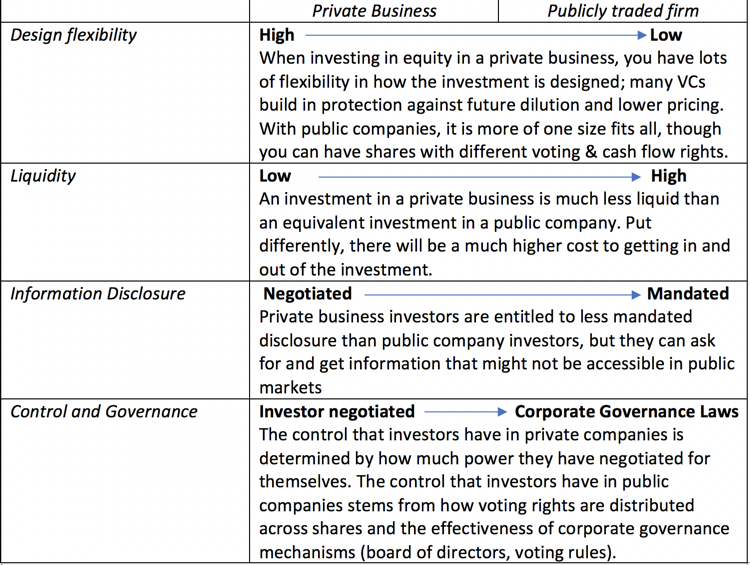Viewport: 750px width, 565px height.
Task: Click the bold 'Investor negotiated' label
Action: (x=337, y=411)
